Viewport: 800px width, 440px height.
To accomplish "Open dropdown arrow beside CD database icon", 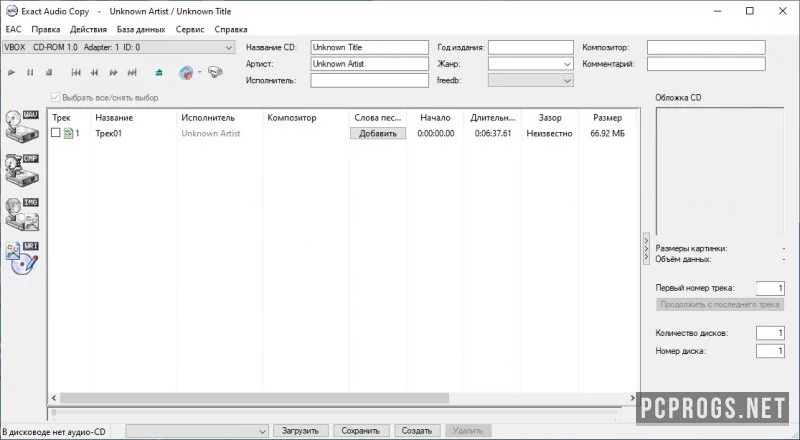I will coord(199,72).
